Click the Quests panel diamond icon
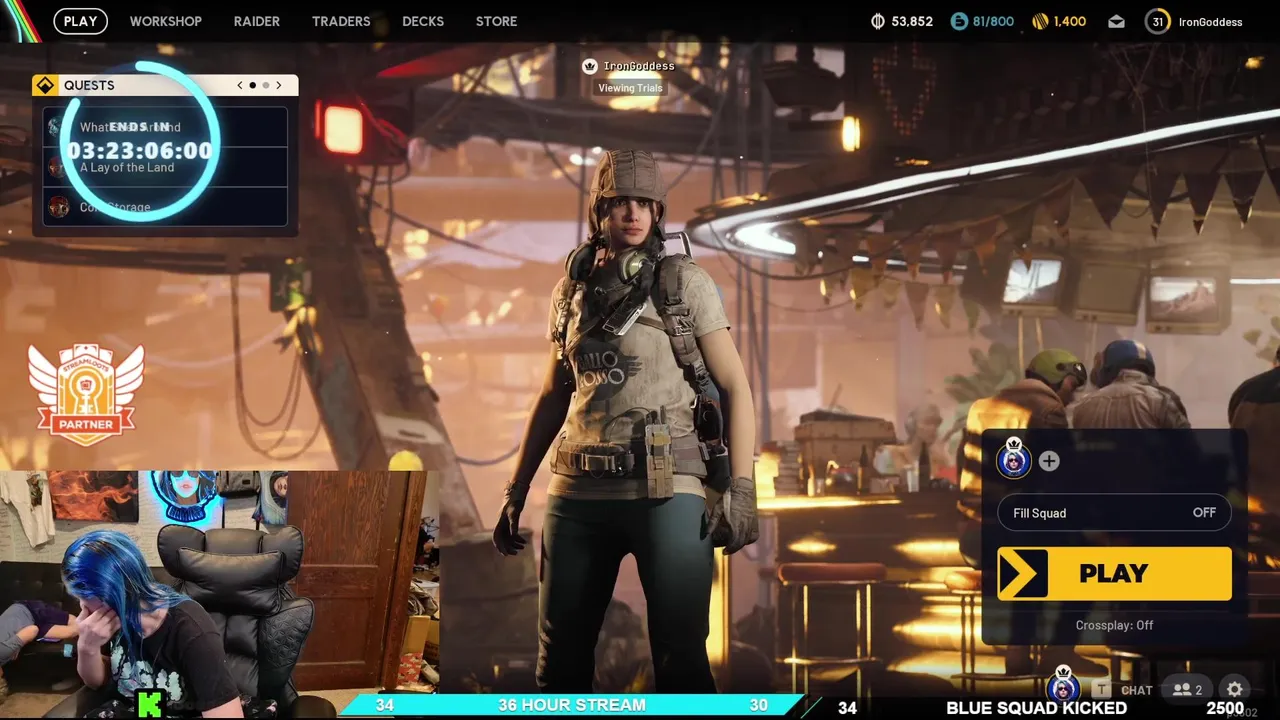This screenshot has width=1280, height=720. point(45,85)
